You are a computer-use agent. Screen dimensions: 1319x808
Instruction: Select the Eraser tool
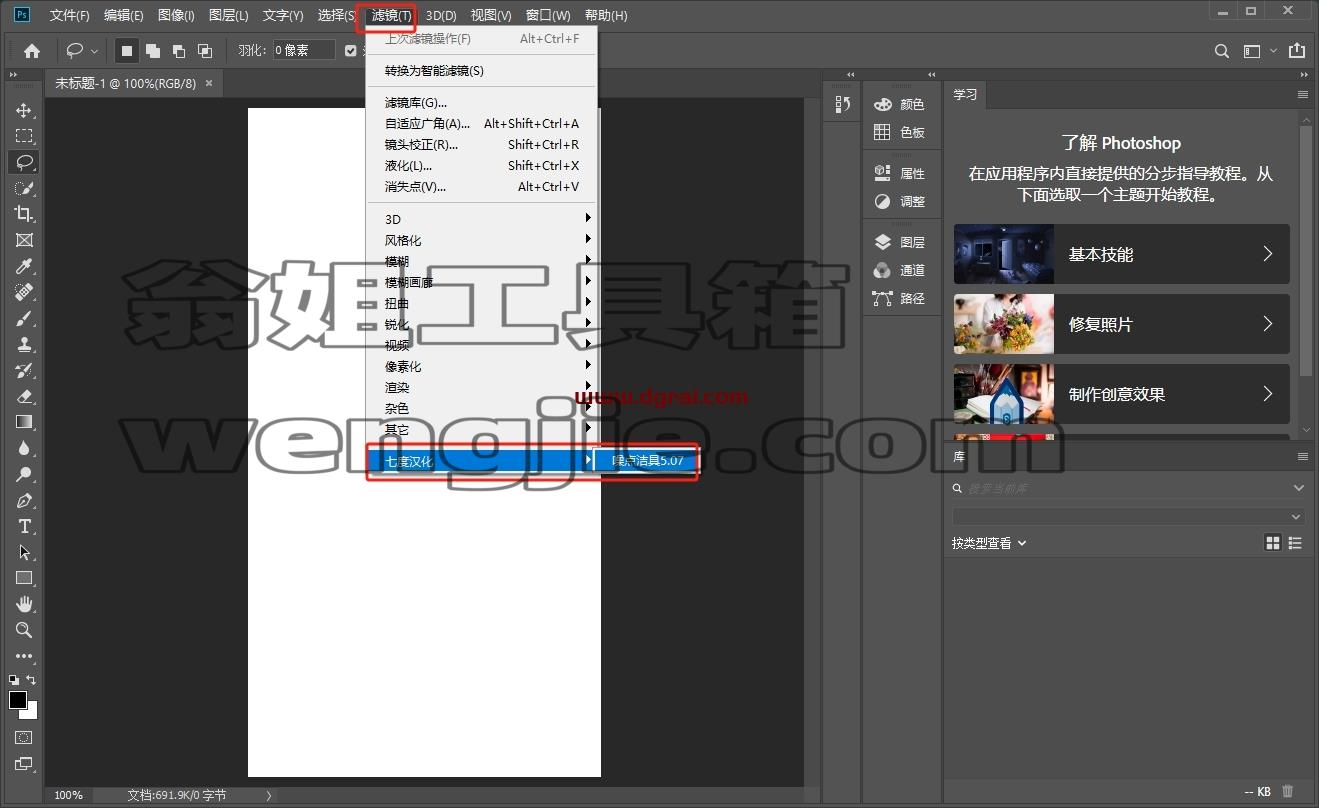pyautogui.click(x=24, y=396)
